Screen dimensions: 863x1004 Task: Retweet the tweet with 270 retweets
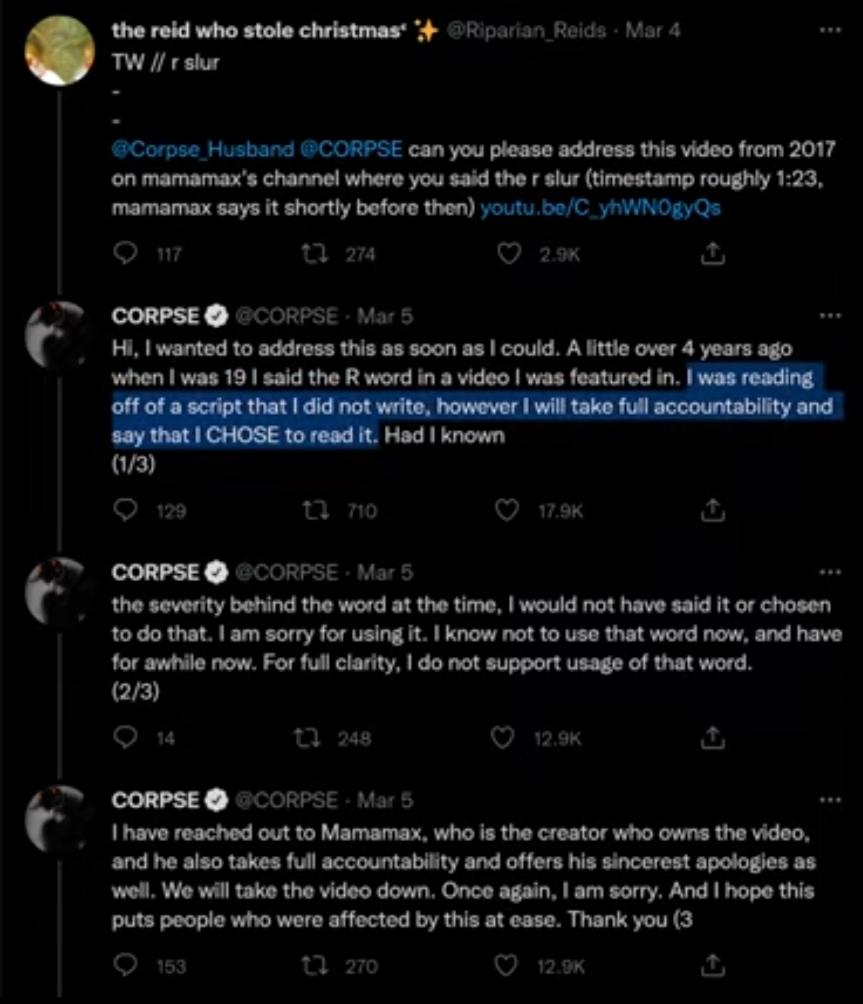[x=314, y=966]
